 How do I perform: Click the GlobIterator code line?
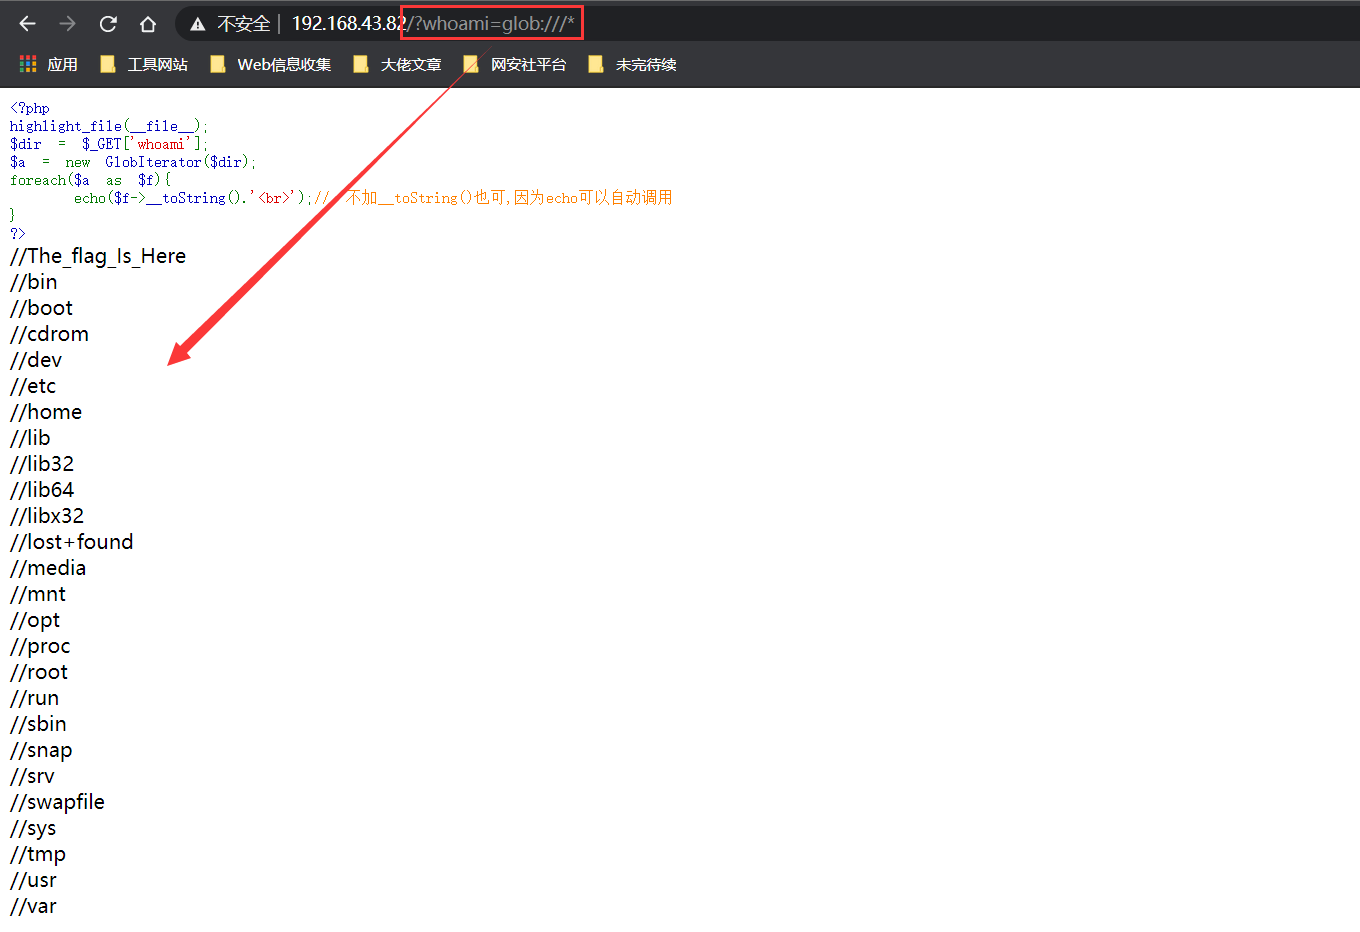[x=133, y=162]
